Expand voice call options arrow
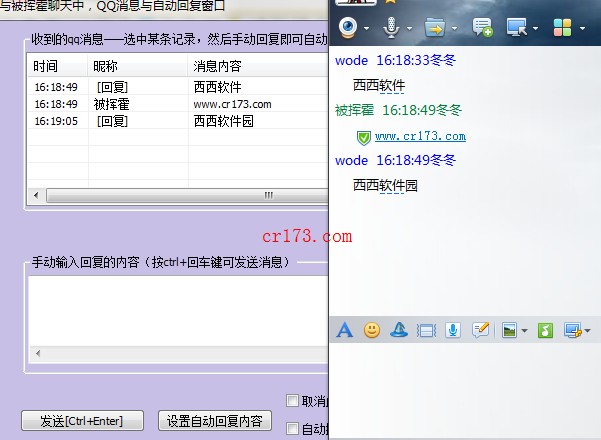Viewport: 601px width, 440px height. tap(409, 28)
